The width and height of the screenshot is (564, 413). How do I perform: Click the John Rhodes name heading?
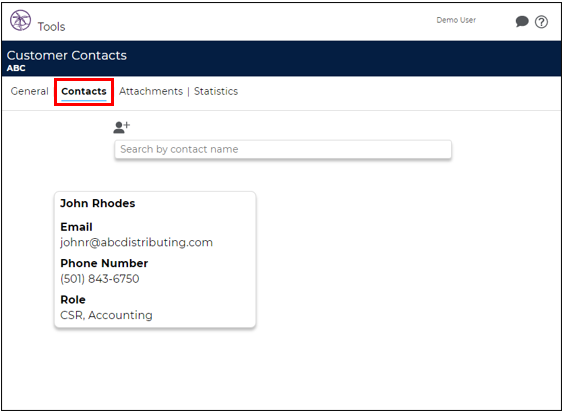point(97,203)
